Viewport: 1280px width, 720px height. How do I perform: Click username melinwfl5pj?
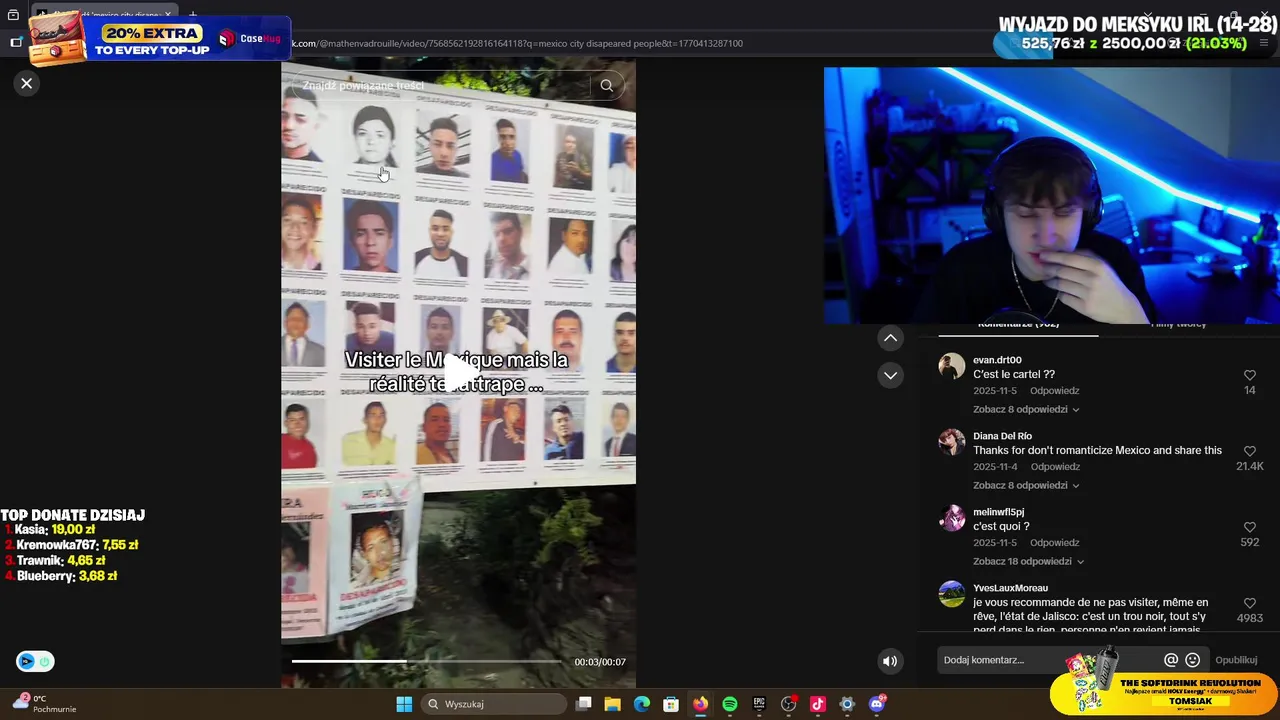pos(998,512)
